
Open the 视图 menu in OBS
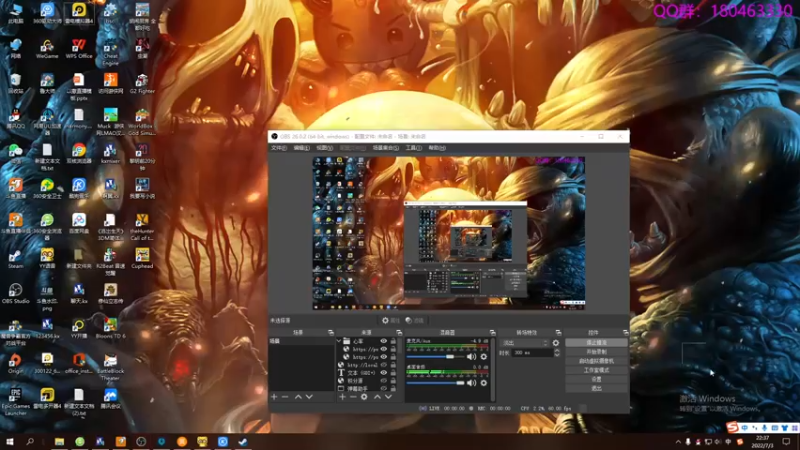[x=324, y=148]
